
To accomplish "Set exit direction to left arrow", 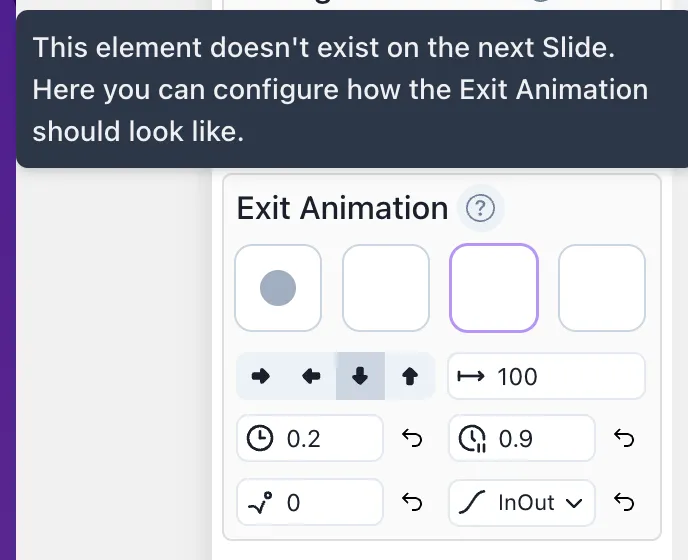I will click(x=311, y=376).
